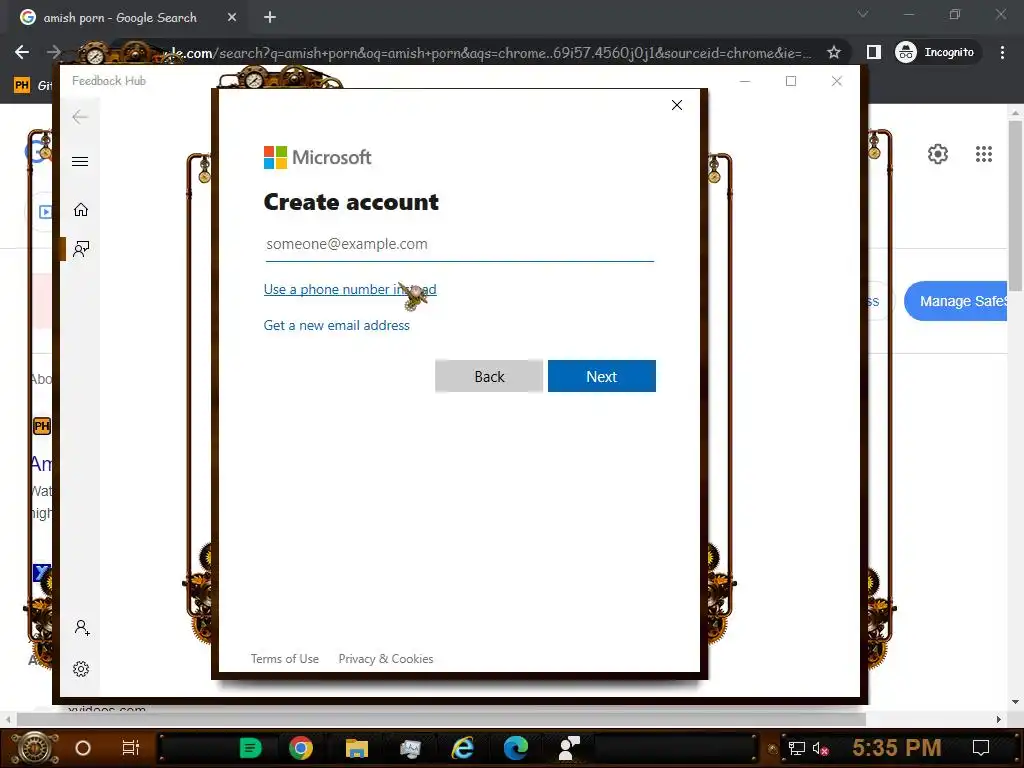1024x768 pixels.
Task: Click the Windows Start button
Action: pyautogui.click(x=35, y=748)
